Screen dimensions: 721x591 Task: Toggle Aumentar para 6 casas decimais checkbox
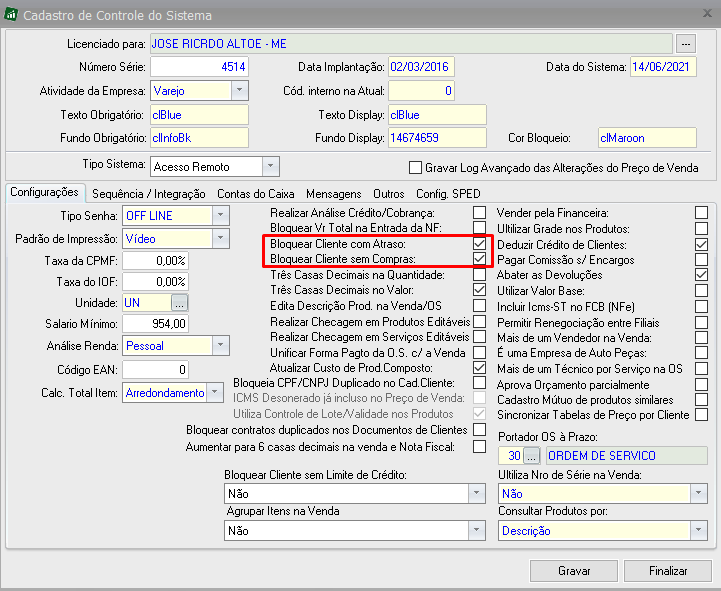(479, 447)
